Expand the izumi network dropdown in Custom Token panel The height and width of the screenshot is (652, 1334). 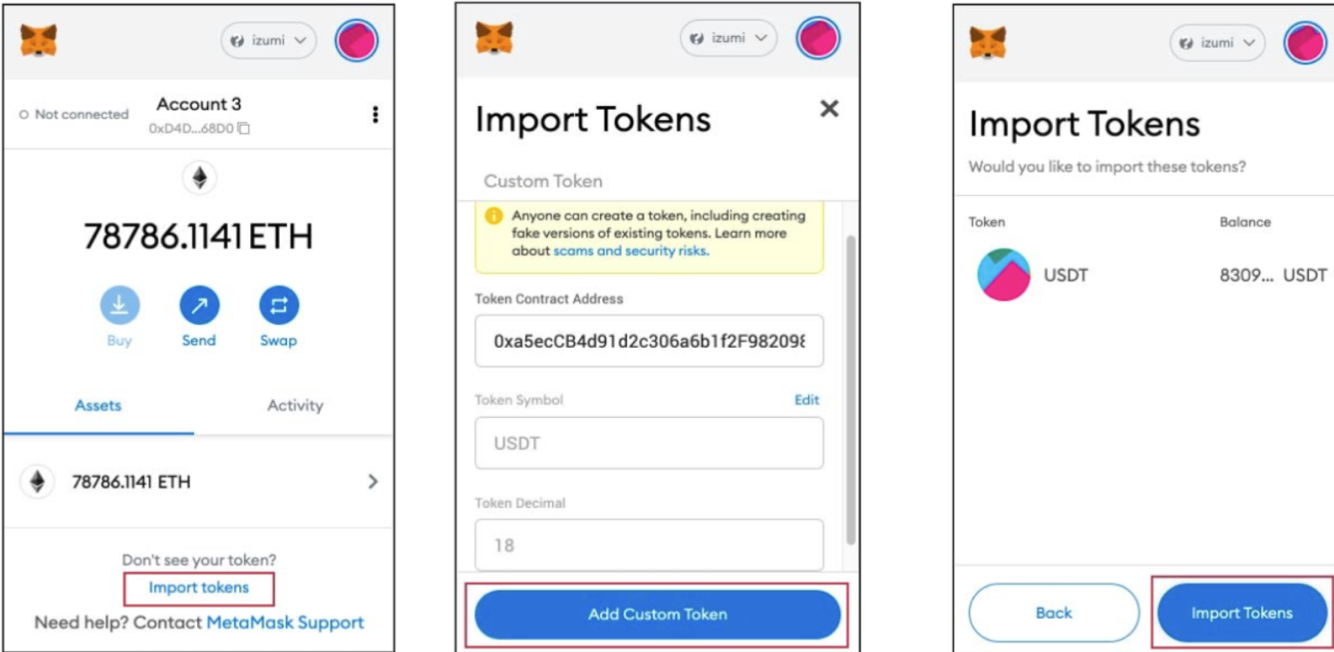pyautogui.click(x=728, y=38)
